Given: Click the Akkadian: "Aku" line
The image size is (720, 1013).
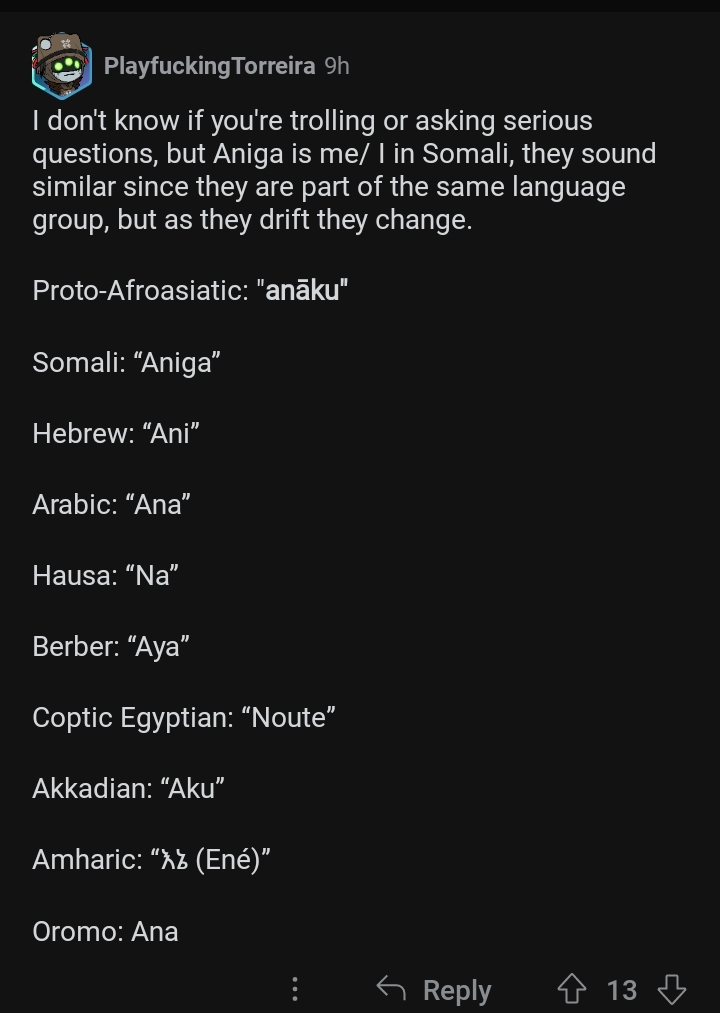Looking at the screenshot, I should coord(129,788).
